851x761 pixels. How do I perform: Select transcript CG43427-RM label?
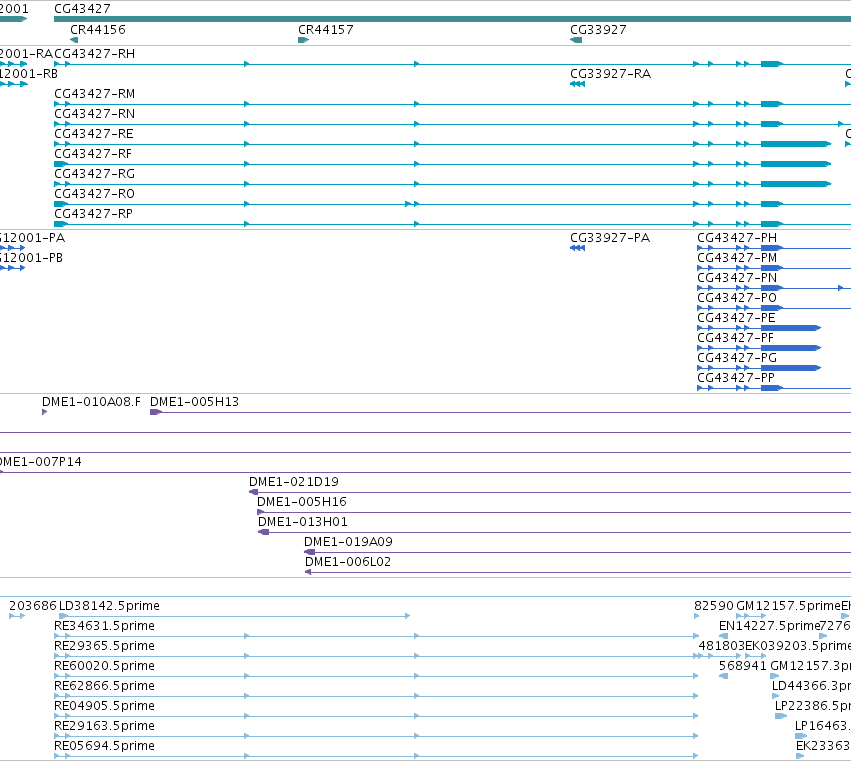pos(94,94)
